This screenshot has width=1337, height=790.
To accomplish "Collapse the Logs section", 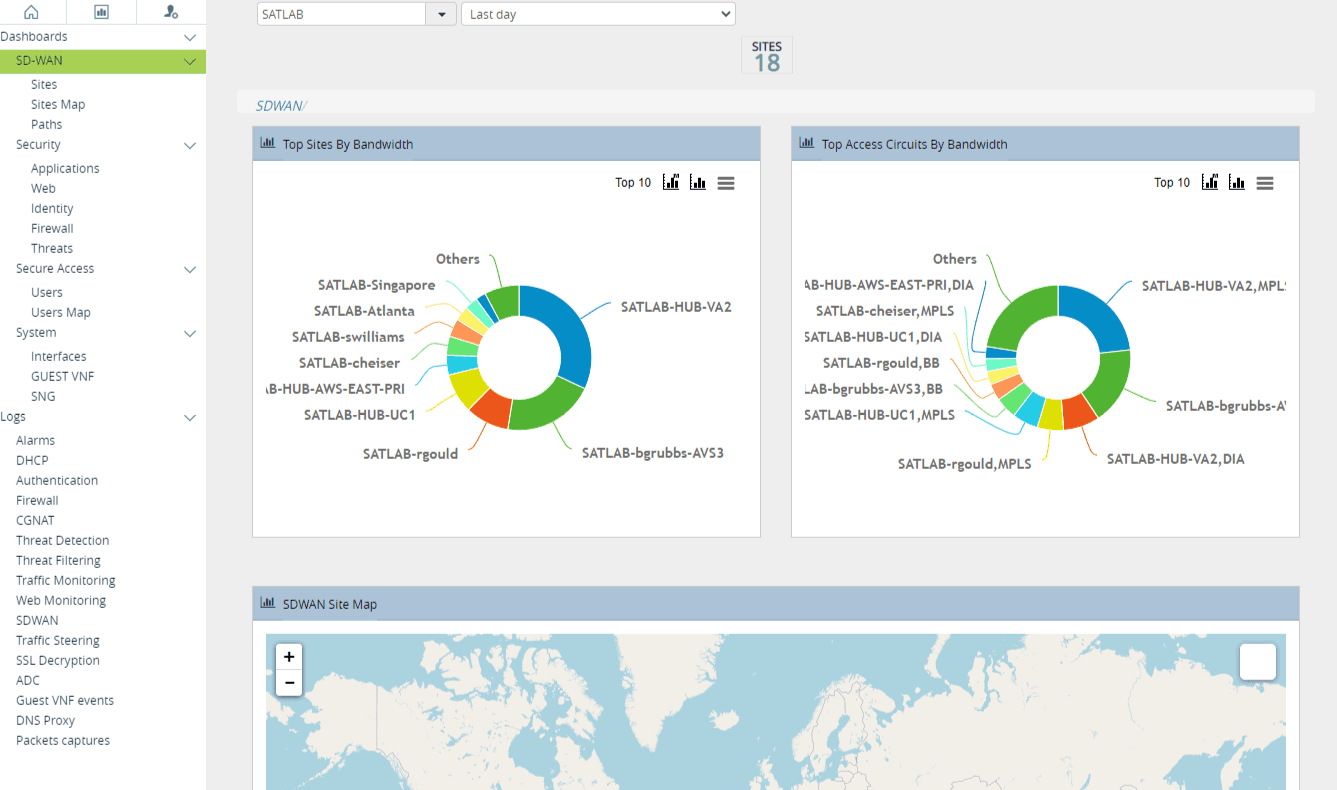I will coord(190,417).
